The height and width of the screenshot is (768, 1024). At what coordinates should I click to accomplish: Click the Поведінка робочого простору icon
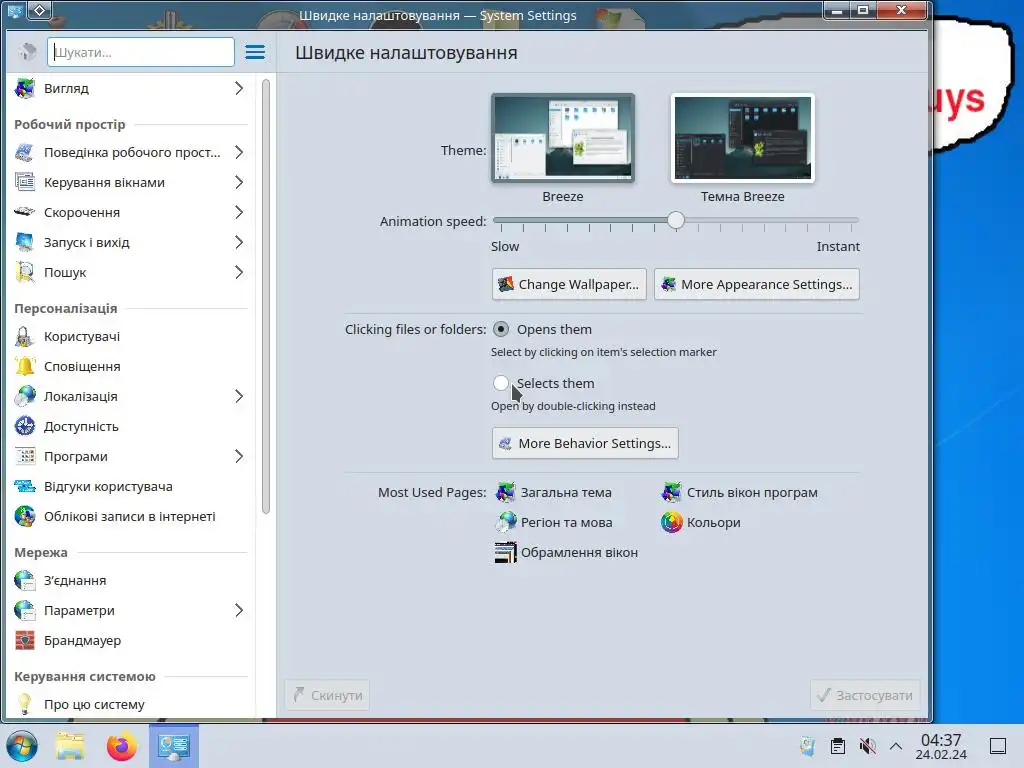25,152
